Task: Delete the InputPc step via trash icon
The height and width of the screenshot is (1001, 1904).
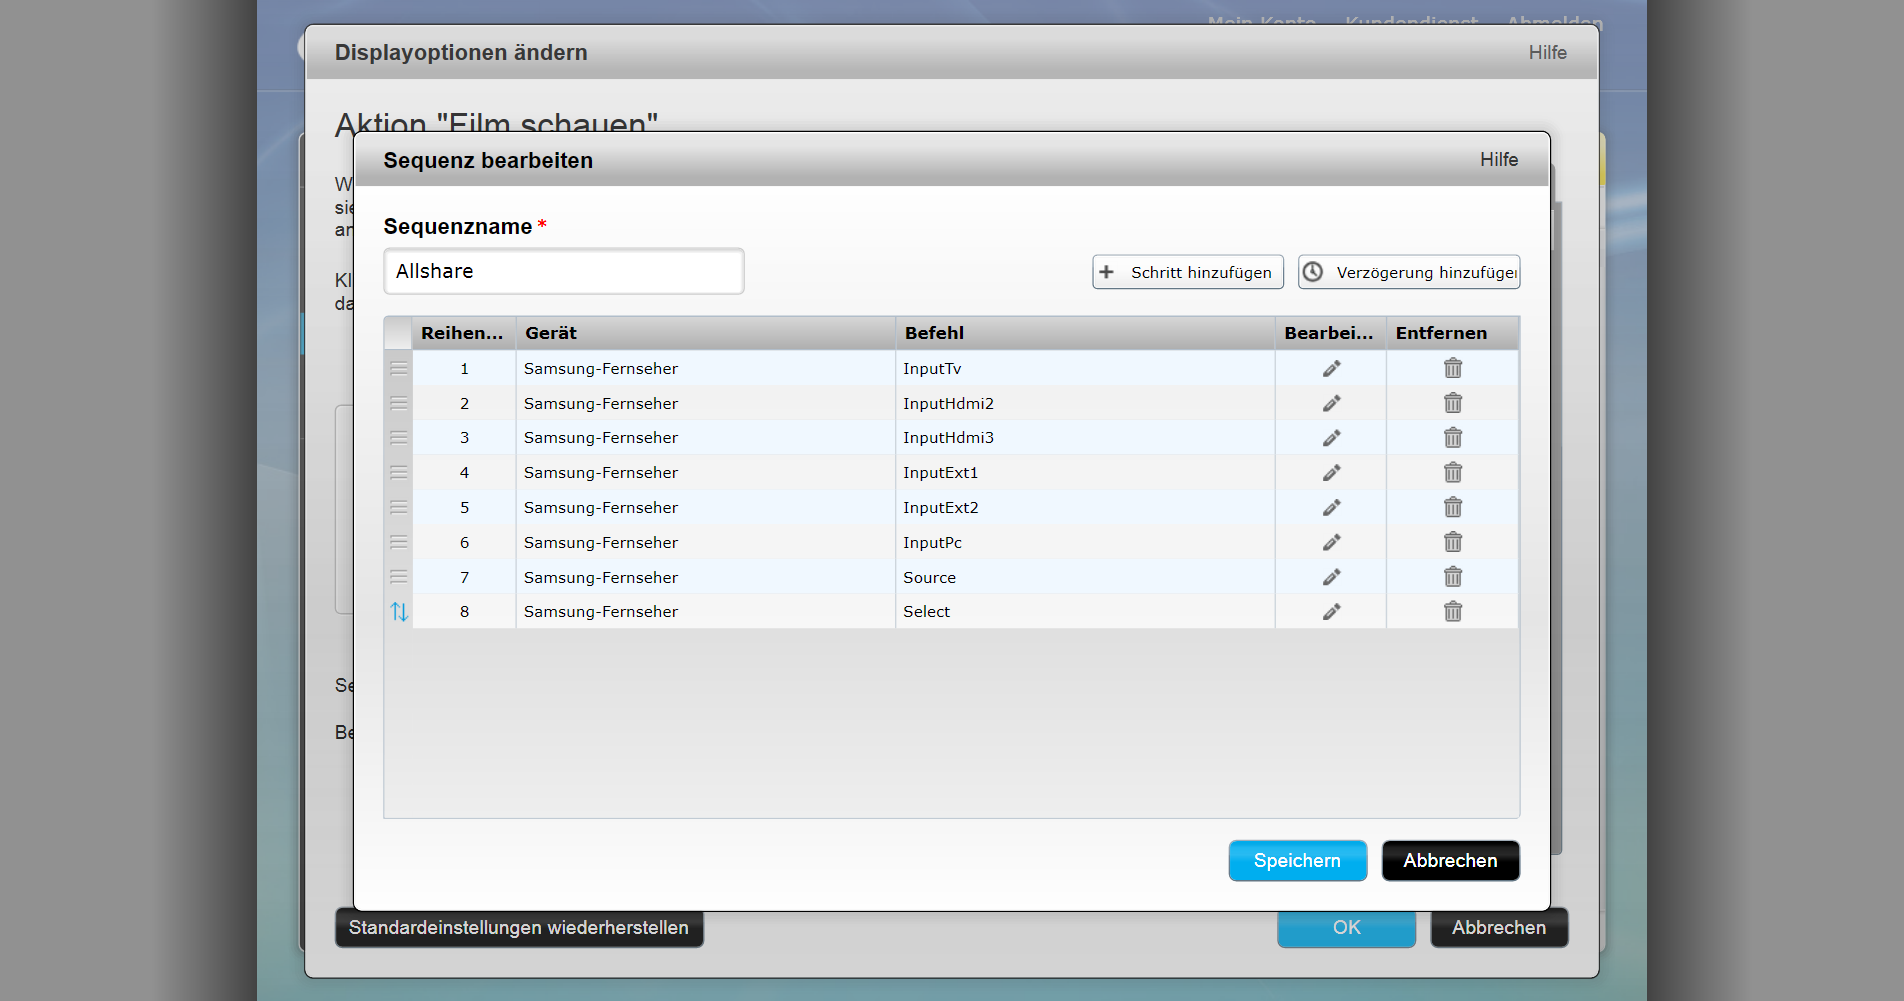Action: (1452, 542)
